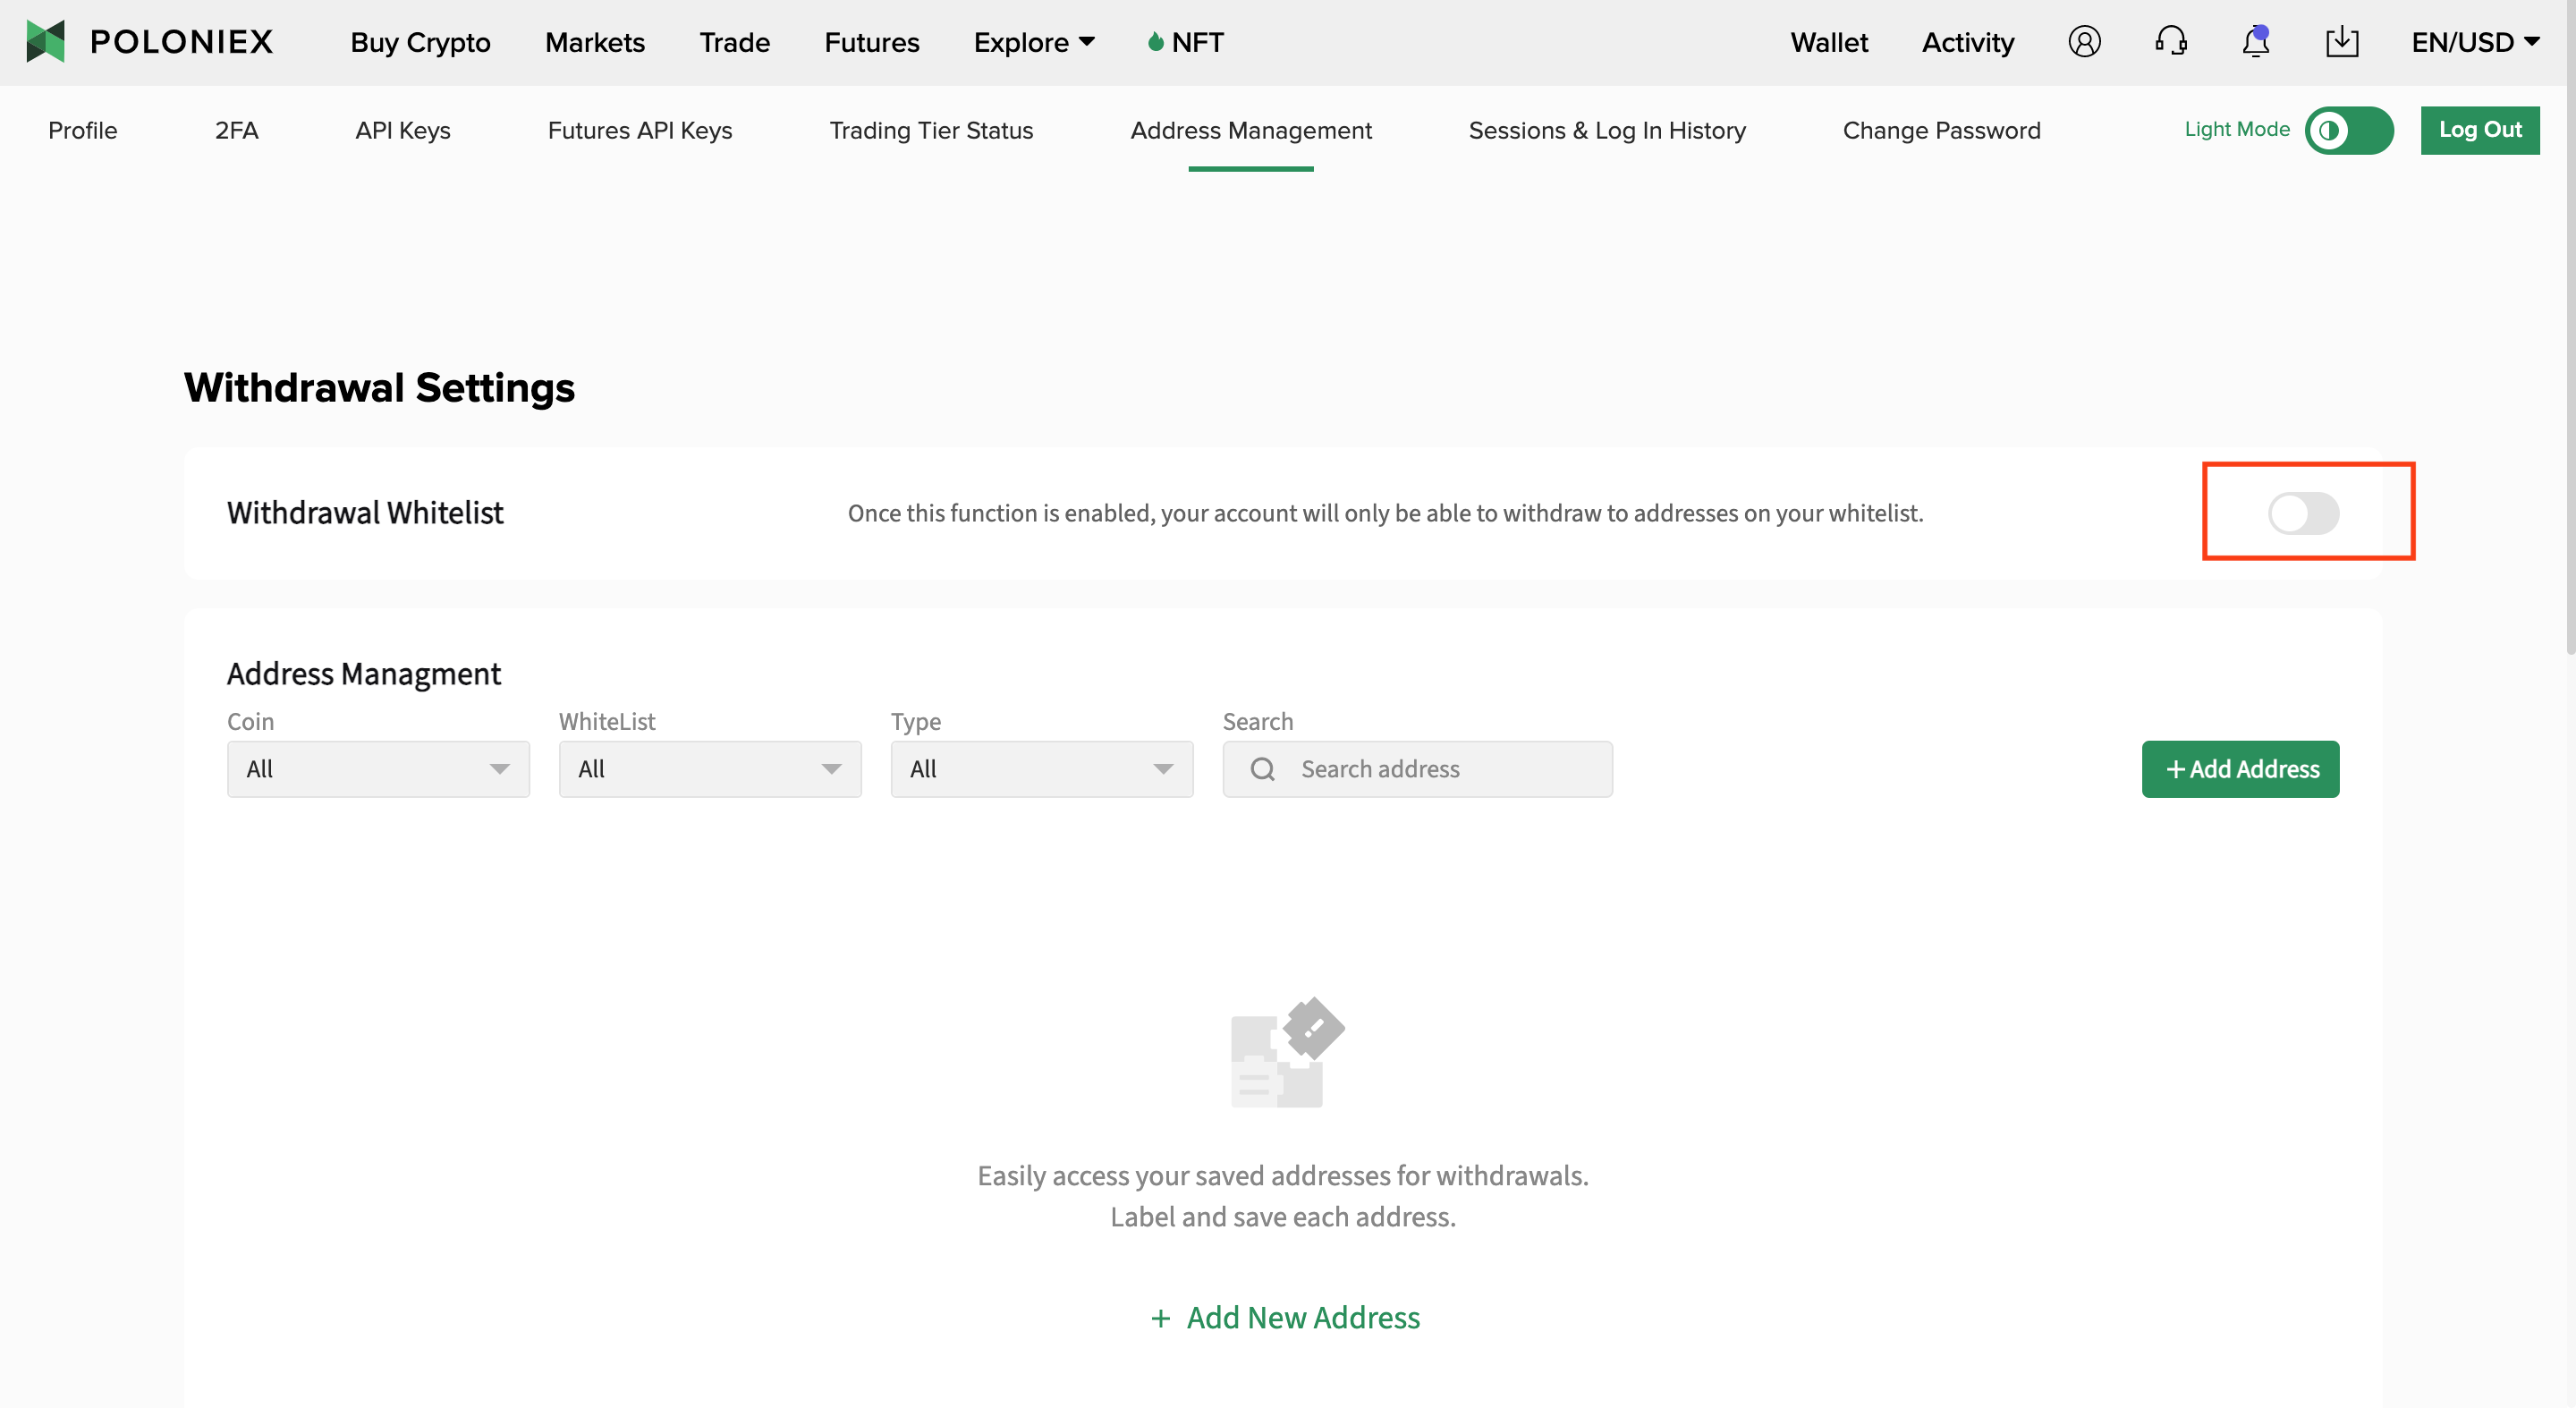Click the headset support icon
2576x1408 pixels.
[2171, 42]
